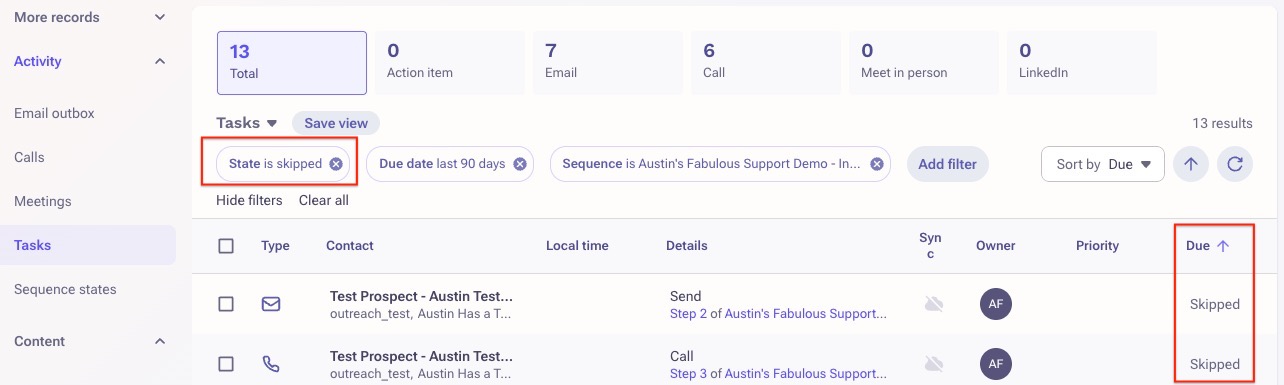Remove the State is skipped filter
Screen dimensions: 1284x385
336,164
